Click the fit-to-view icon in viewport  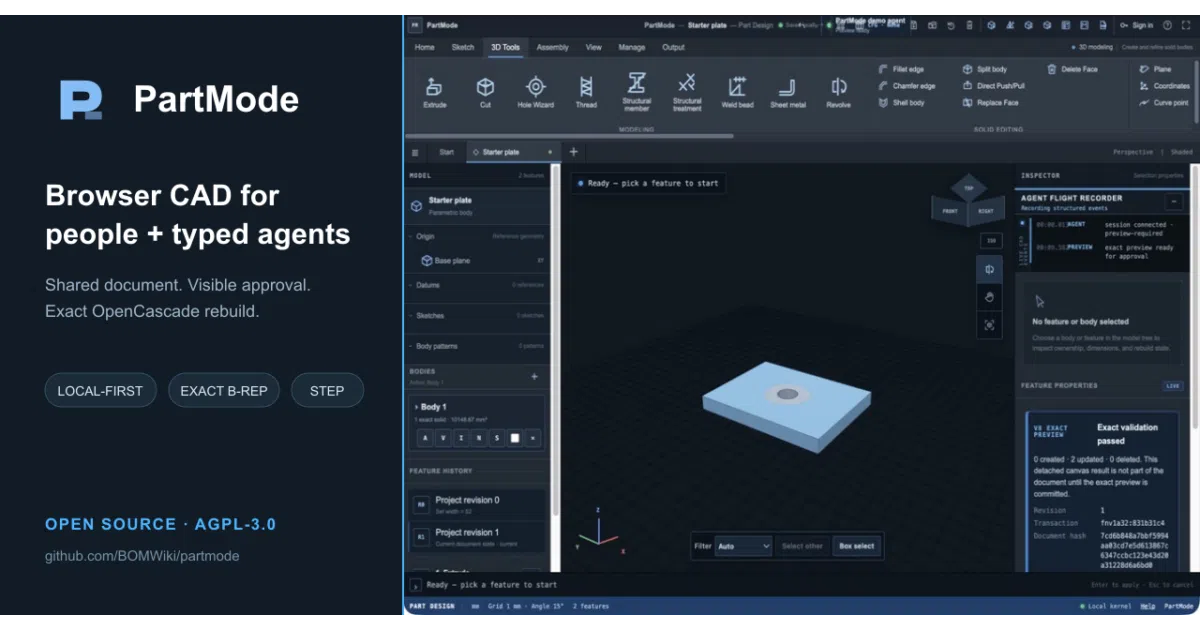click(x=989, y=325)
